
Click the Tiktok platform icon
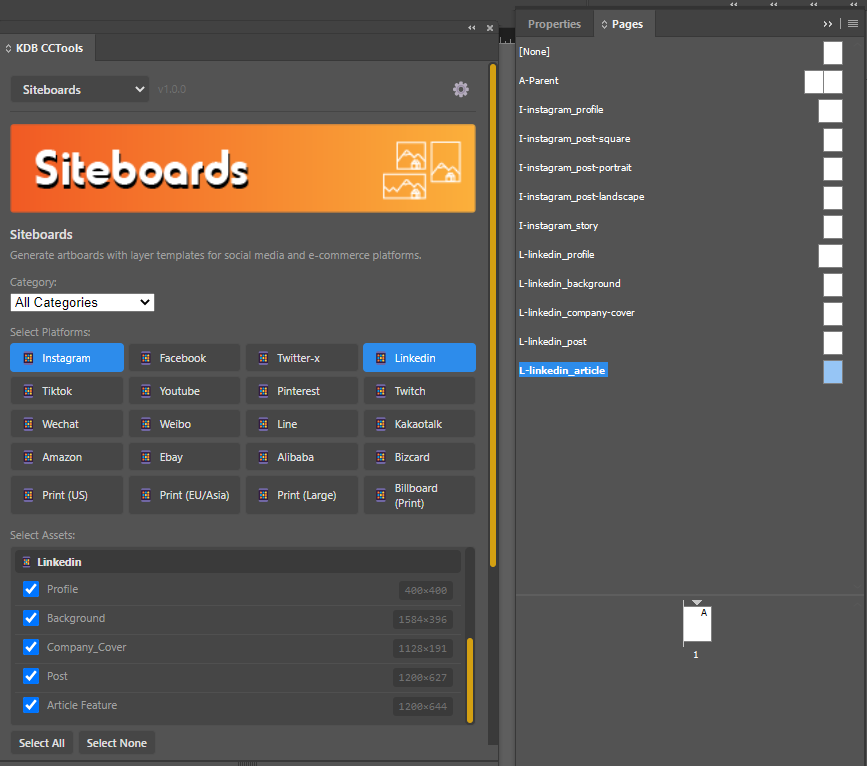28,392
